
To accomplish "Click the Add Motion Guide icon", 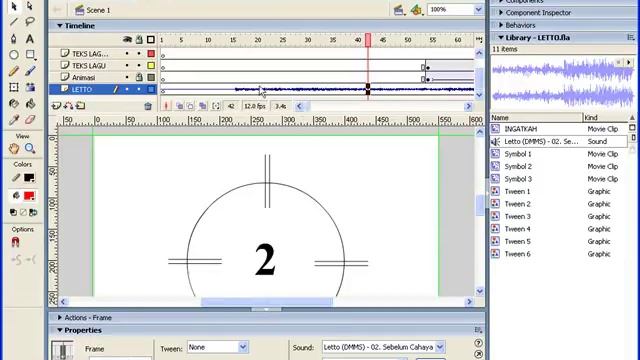I will pyautogui.click(x=68, y=106).
